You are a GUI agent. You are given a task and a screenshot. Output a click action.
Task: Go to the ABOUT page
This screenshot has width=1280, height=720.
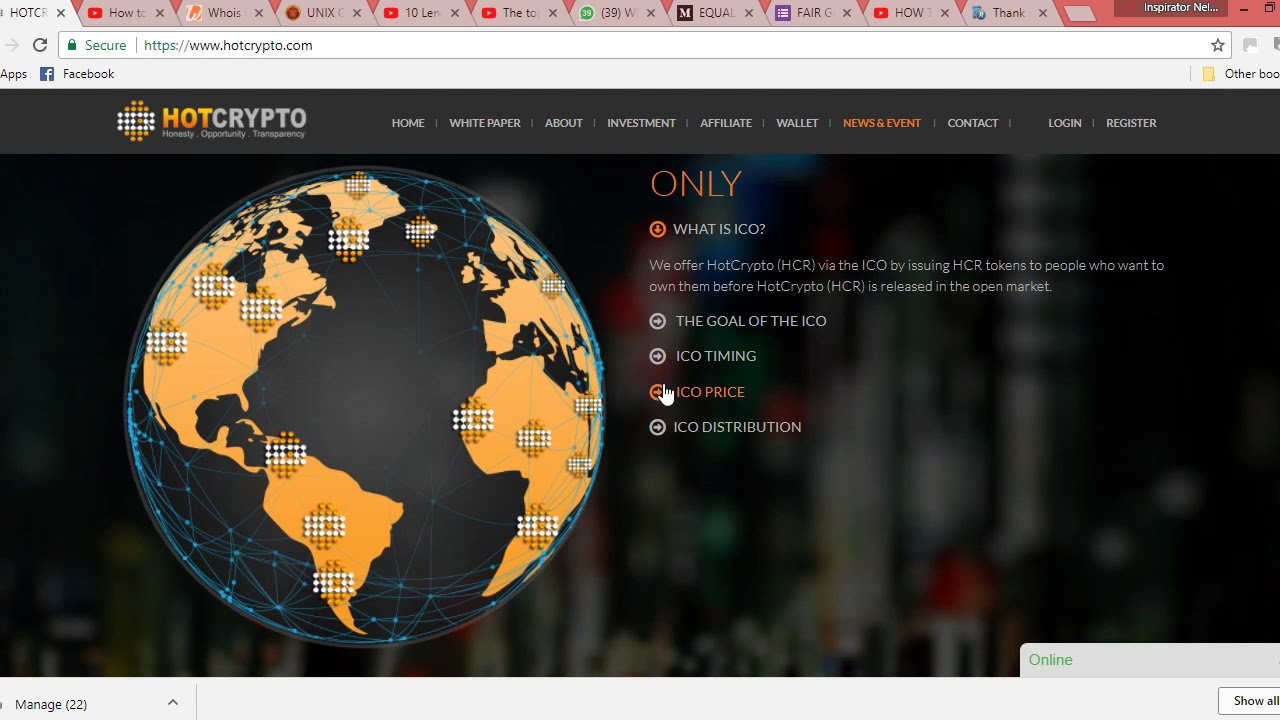564,123
